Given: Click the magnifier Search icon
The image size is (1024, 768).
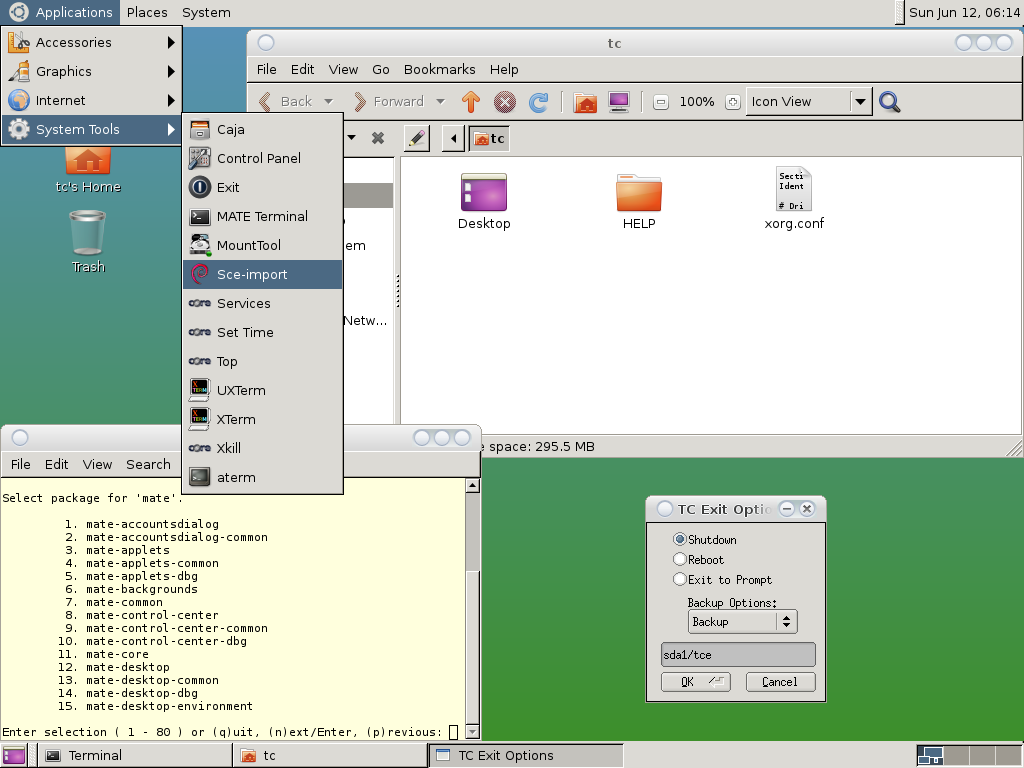Looking at the screenshot, I should coord(889,102).
